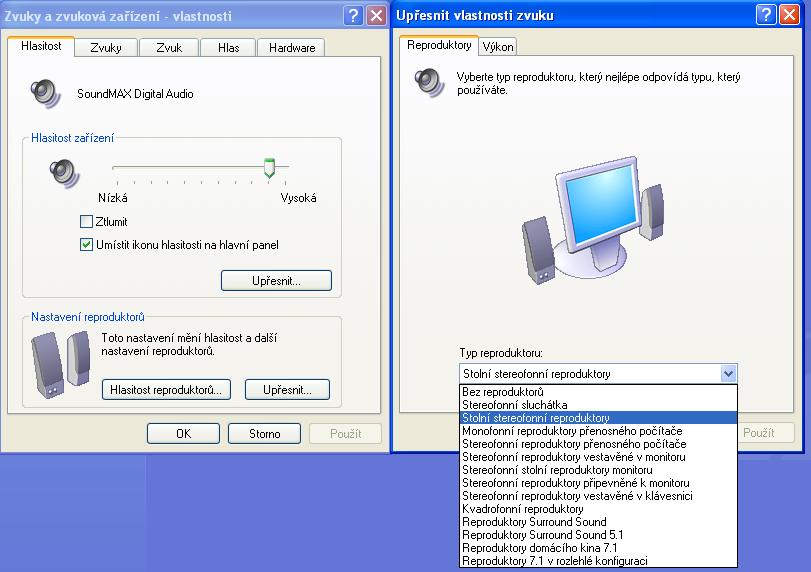The image size is (811, 572).
Task: Click Upřesnit button under Hlasitost zařízení
Action: pos(276,281)
